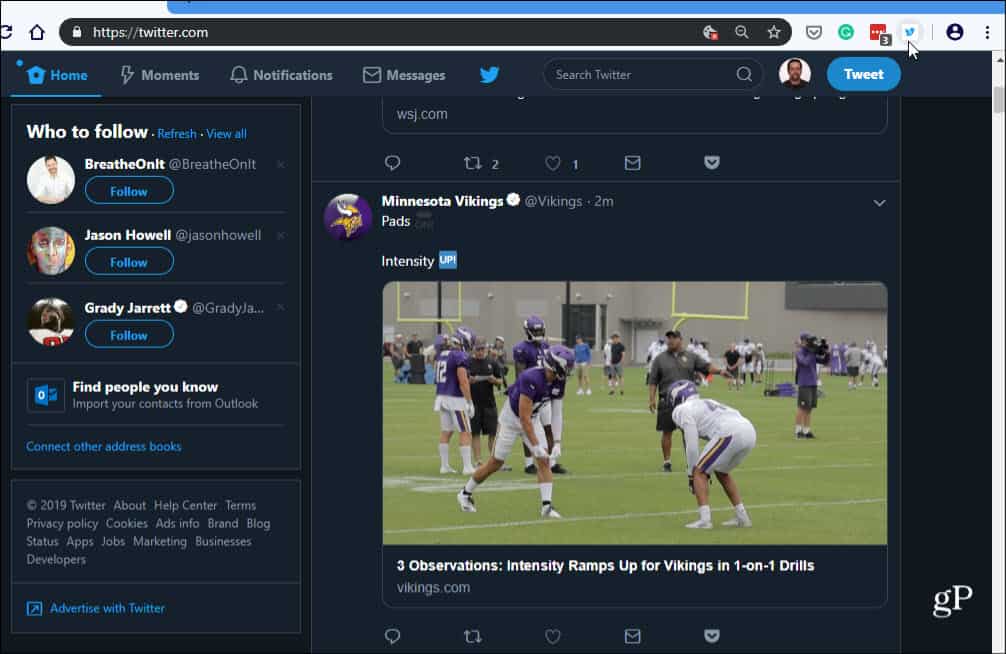Open the Messages tab
Image resolution: width=1006 pixels, height=654 pixels.
(404, 75)
